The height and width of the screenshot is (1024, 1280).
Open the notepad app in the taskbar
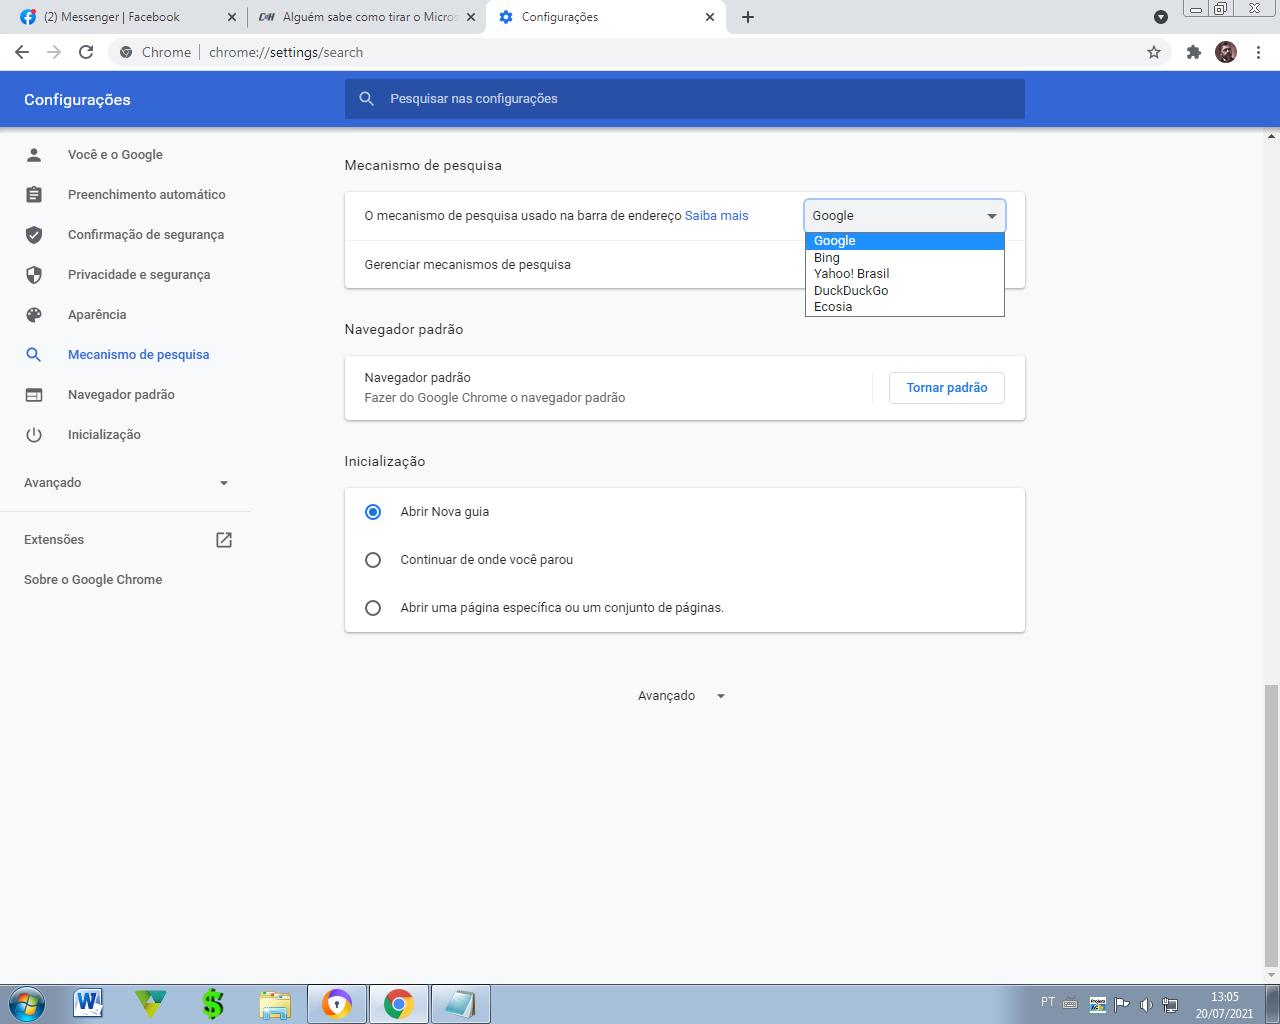(460, 1004)
